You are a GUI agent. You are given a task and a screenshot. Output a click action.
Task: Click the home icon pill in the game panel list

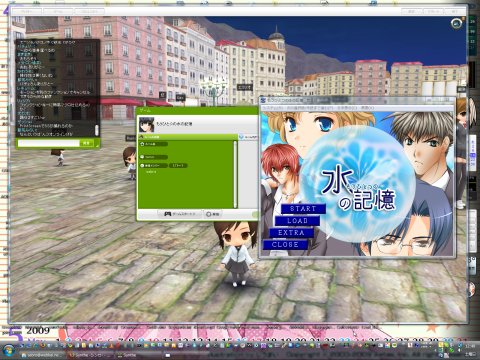(x=154, y=144)
